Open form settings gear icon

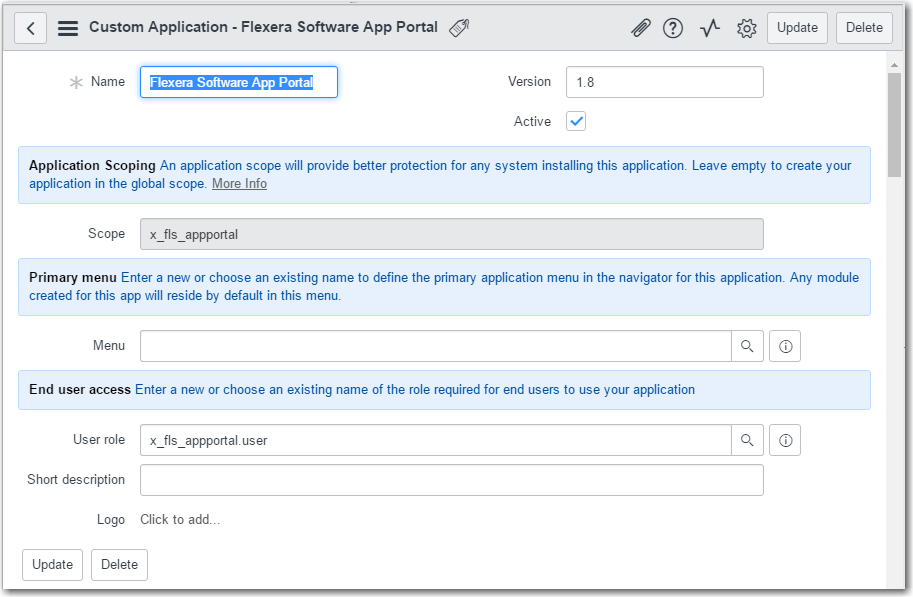[746, 28]
